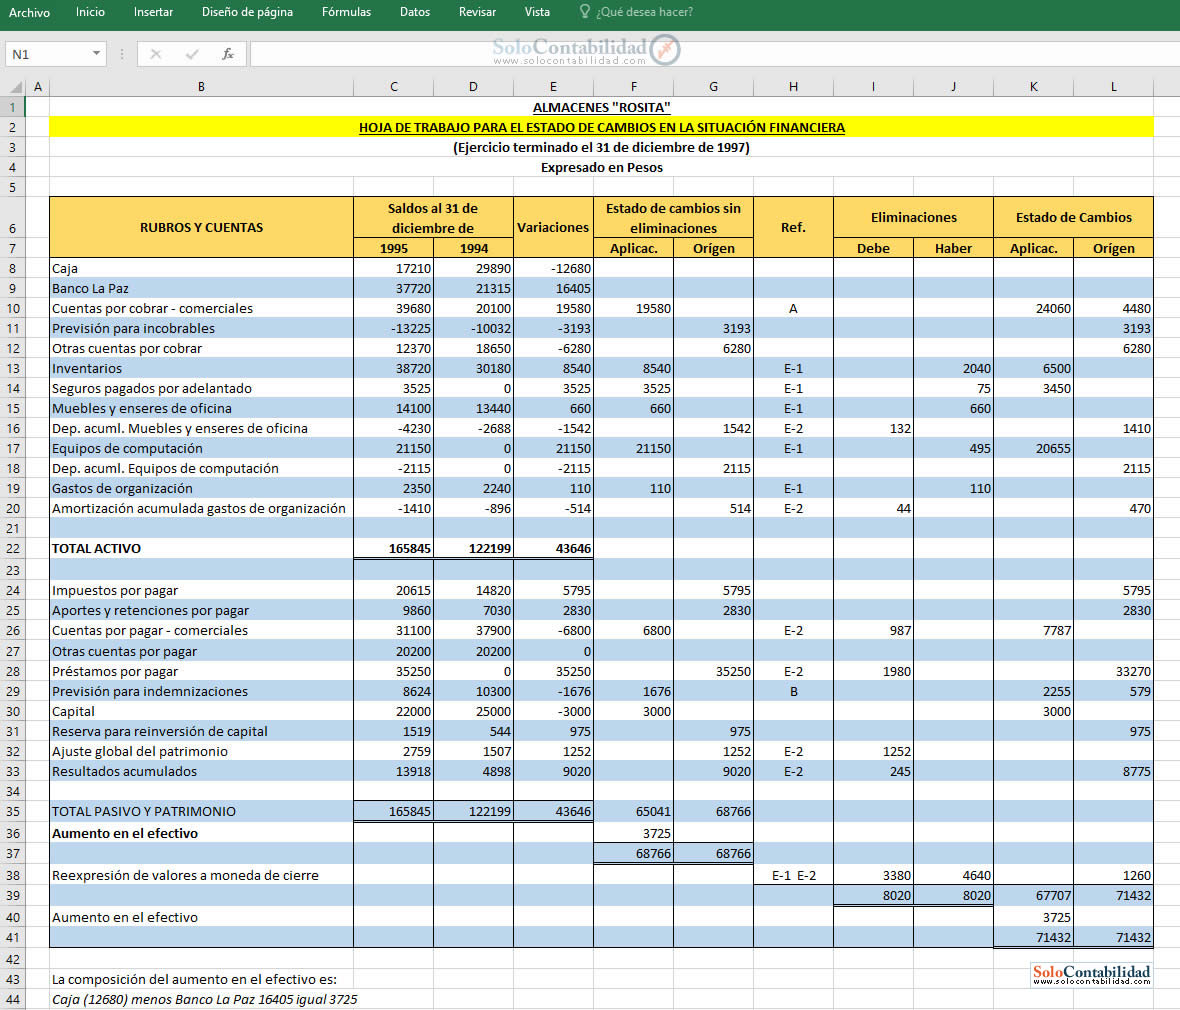Select column K header
Viewport: 1180px width, 1010px height.
1034,87
